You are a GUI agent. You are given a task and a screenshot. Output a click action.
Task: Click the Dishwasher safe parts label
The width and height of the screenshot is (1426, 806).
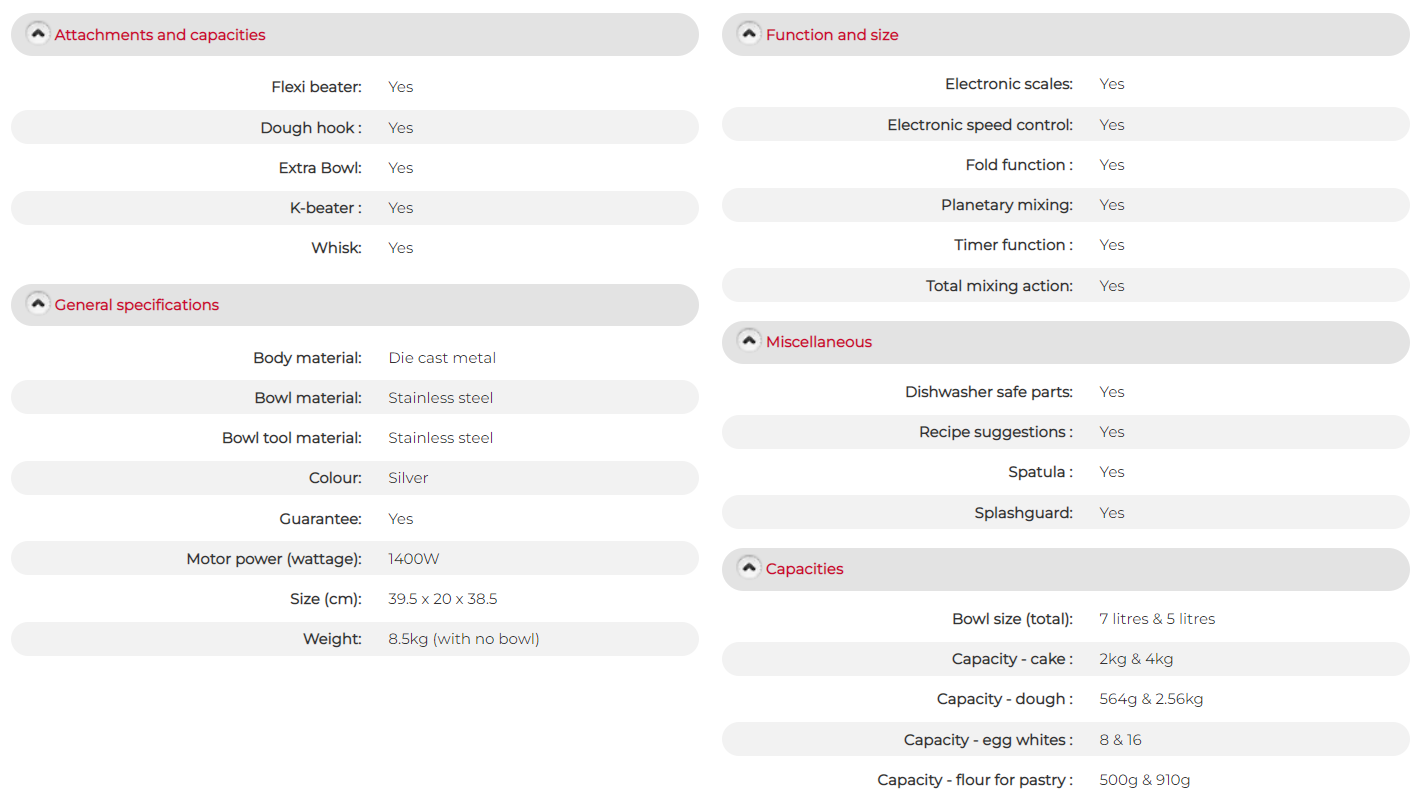pyautogui.click(x=989, y=392)
